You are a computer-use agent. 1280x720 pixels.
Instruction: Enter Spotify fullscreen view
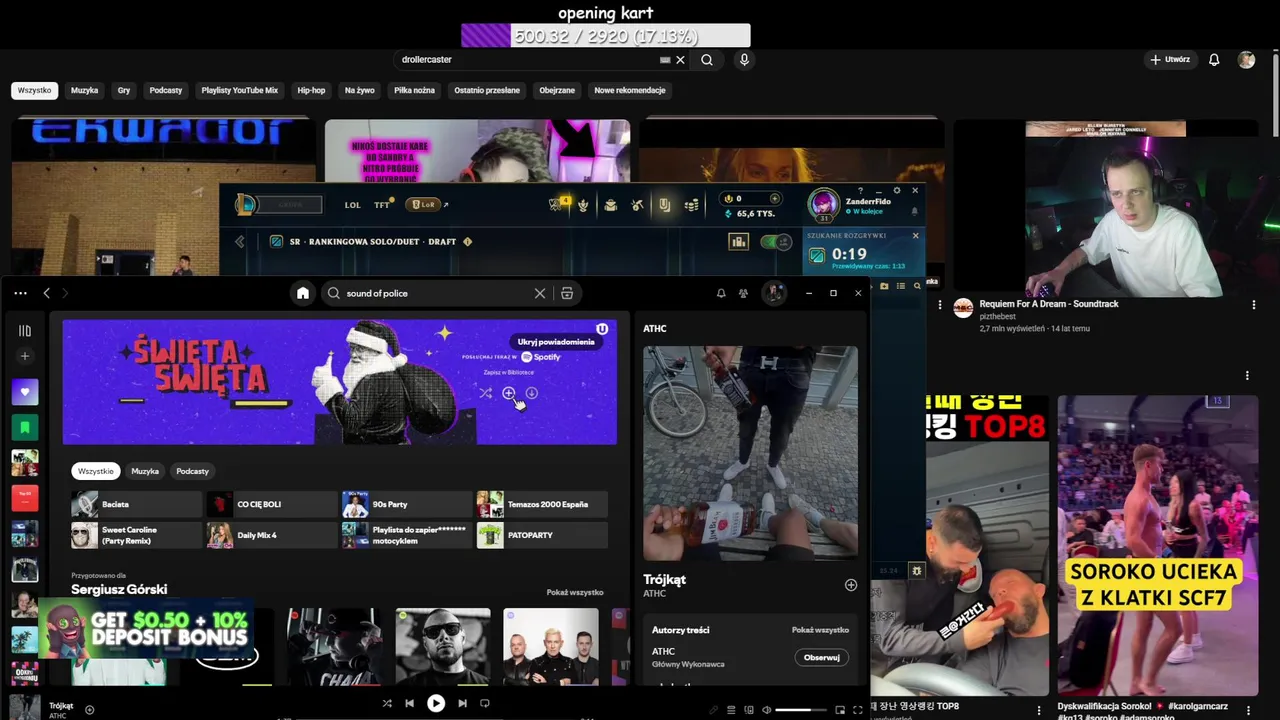point(858,710)
